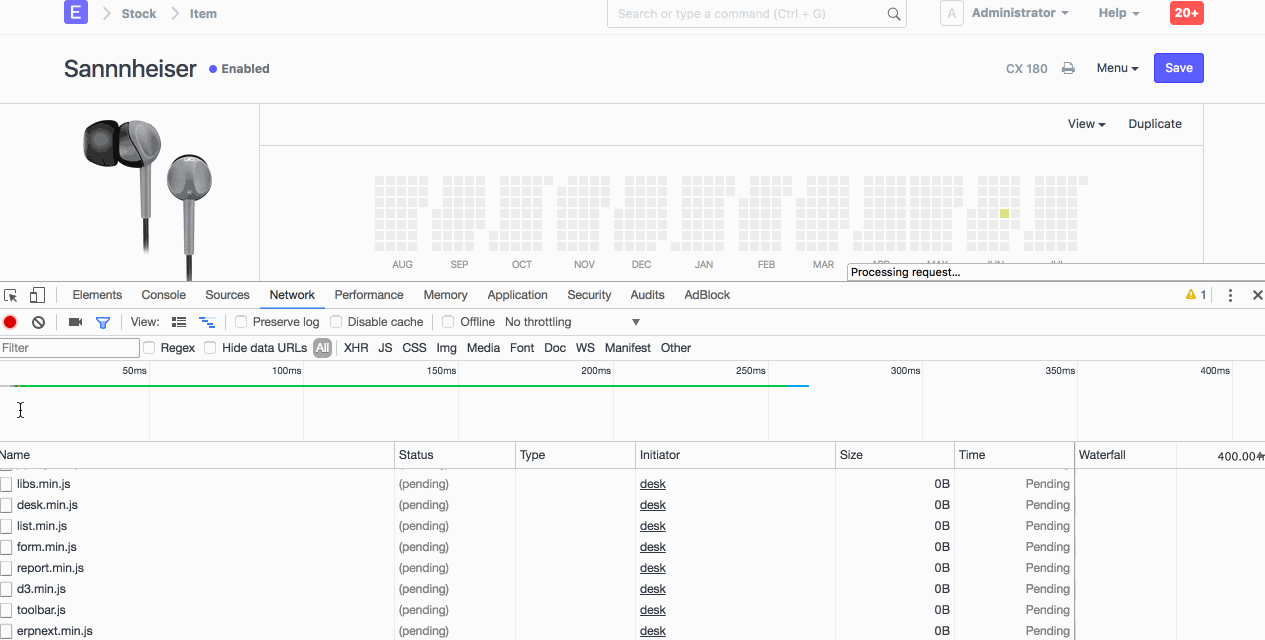Click the Duplicate button
1265x640 pixels.
point(1155,124)
